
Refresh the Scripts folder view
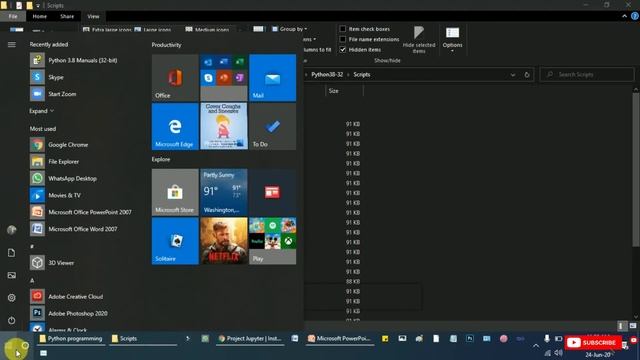527,75
